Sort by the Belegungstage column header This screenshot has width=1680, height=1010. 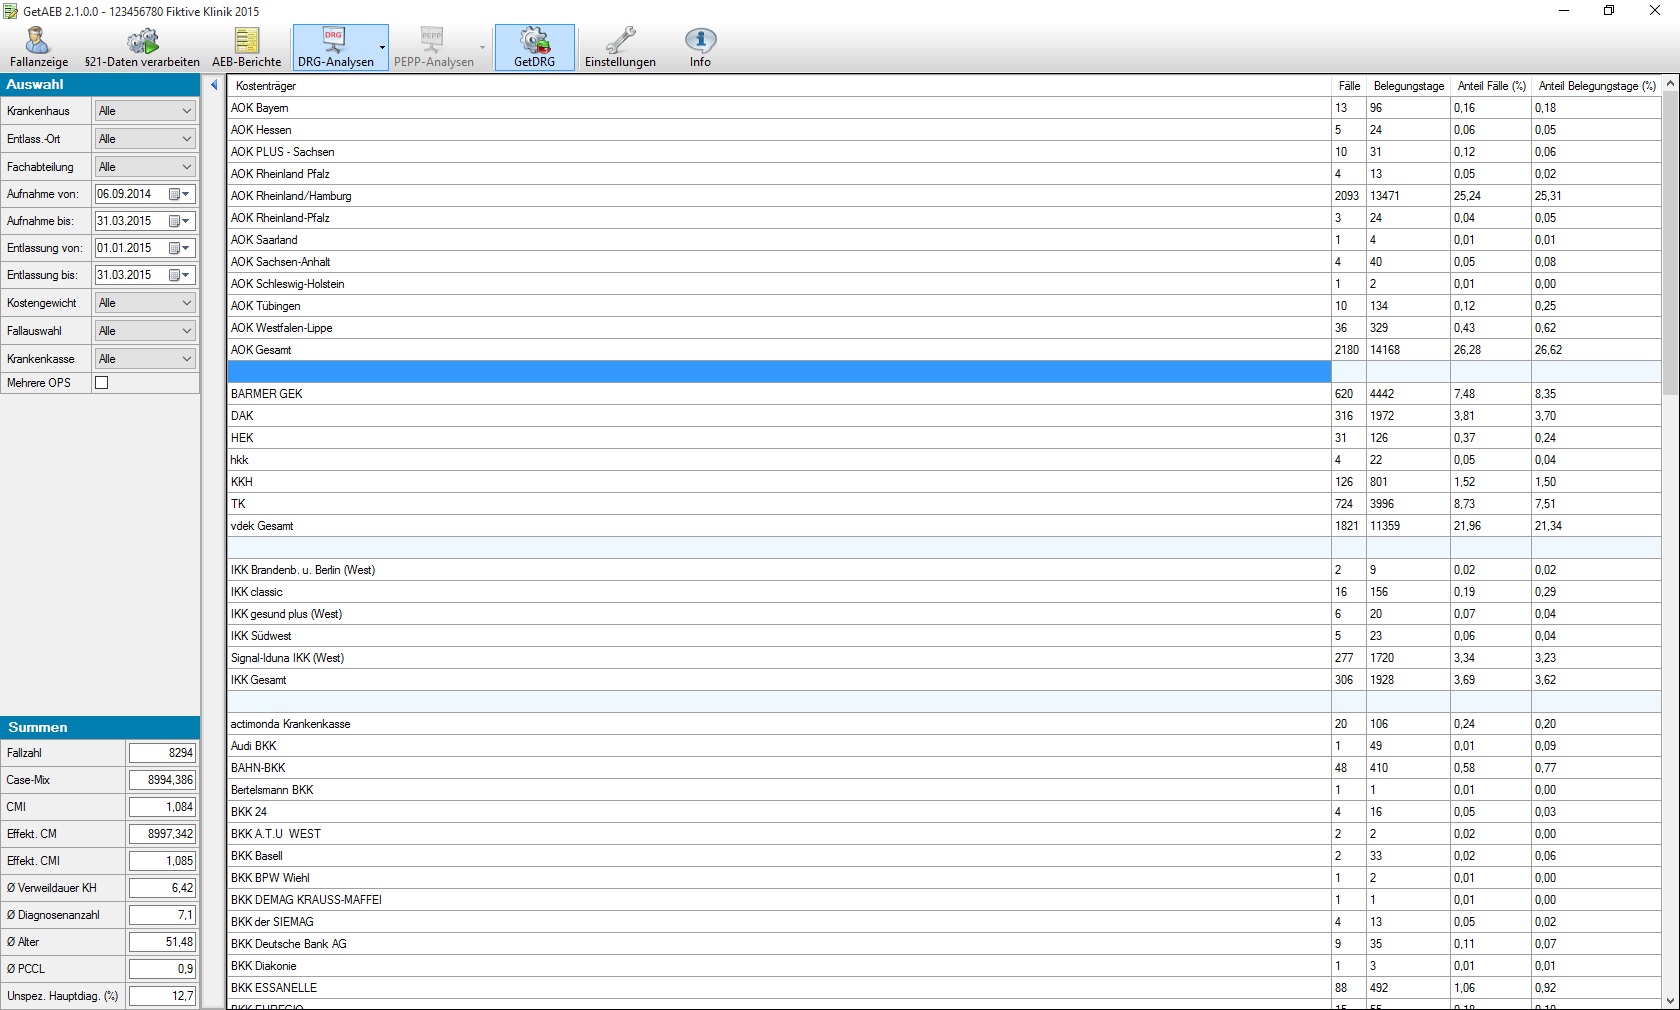(1408, 86)
